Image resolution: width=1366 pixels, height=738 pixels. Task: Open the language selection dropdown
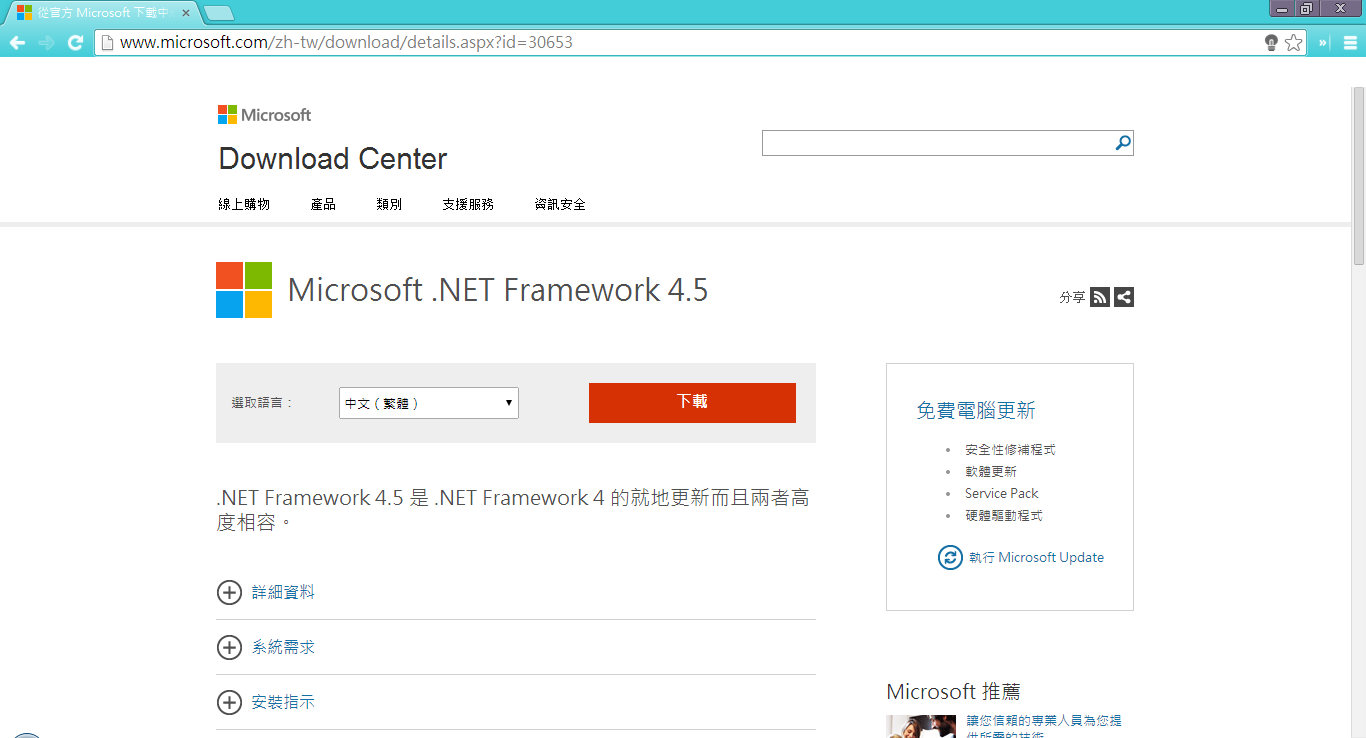pos(429,403)
